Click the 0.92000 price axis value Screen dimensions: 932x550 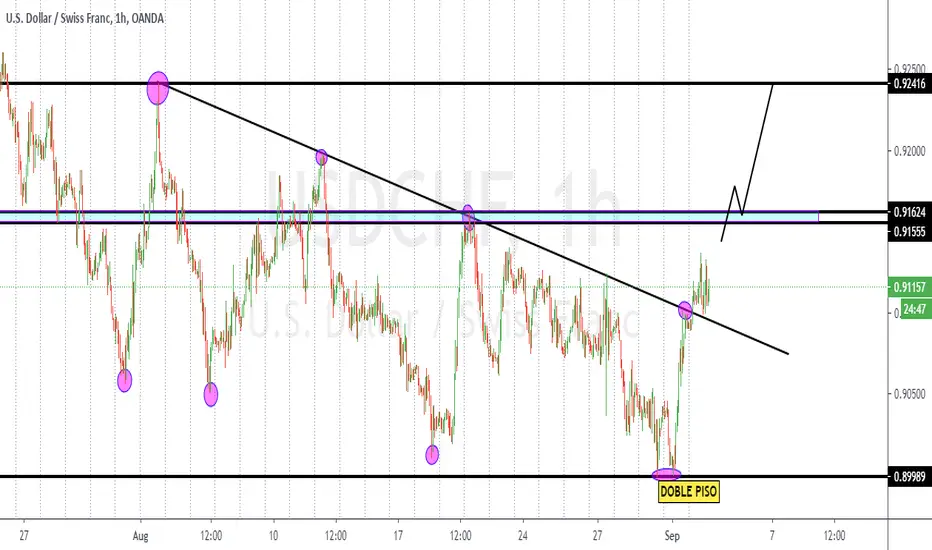click(x=910, y=151)
